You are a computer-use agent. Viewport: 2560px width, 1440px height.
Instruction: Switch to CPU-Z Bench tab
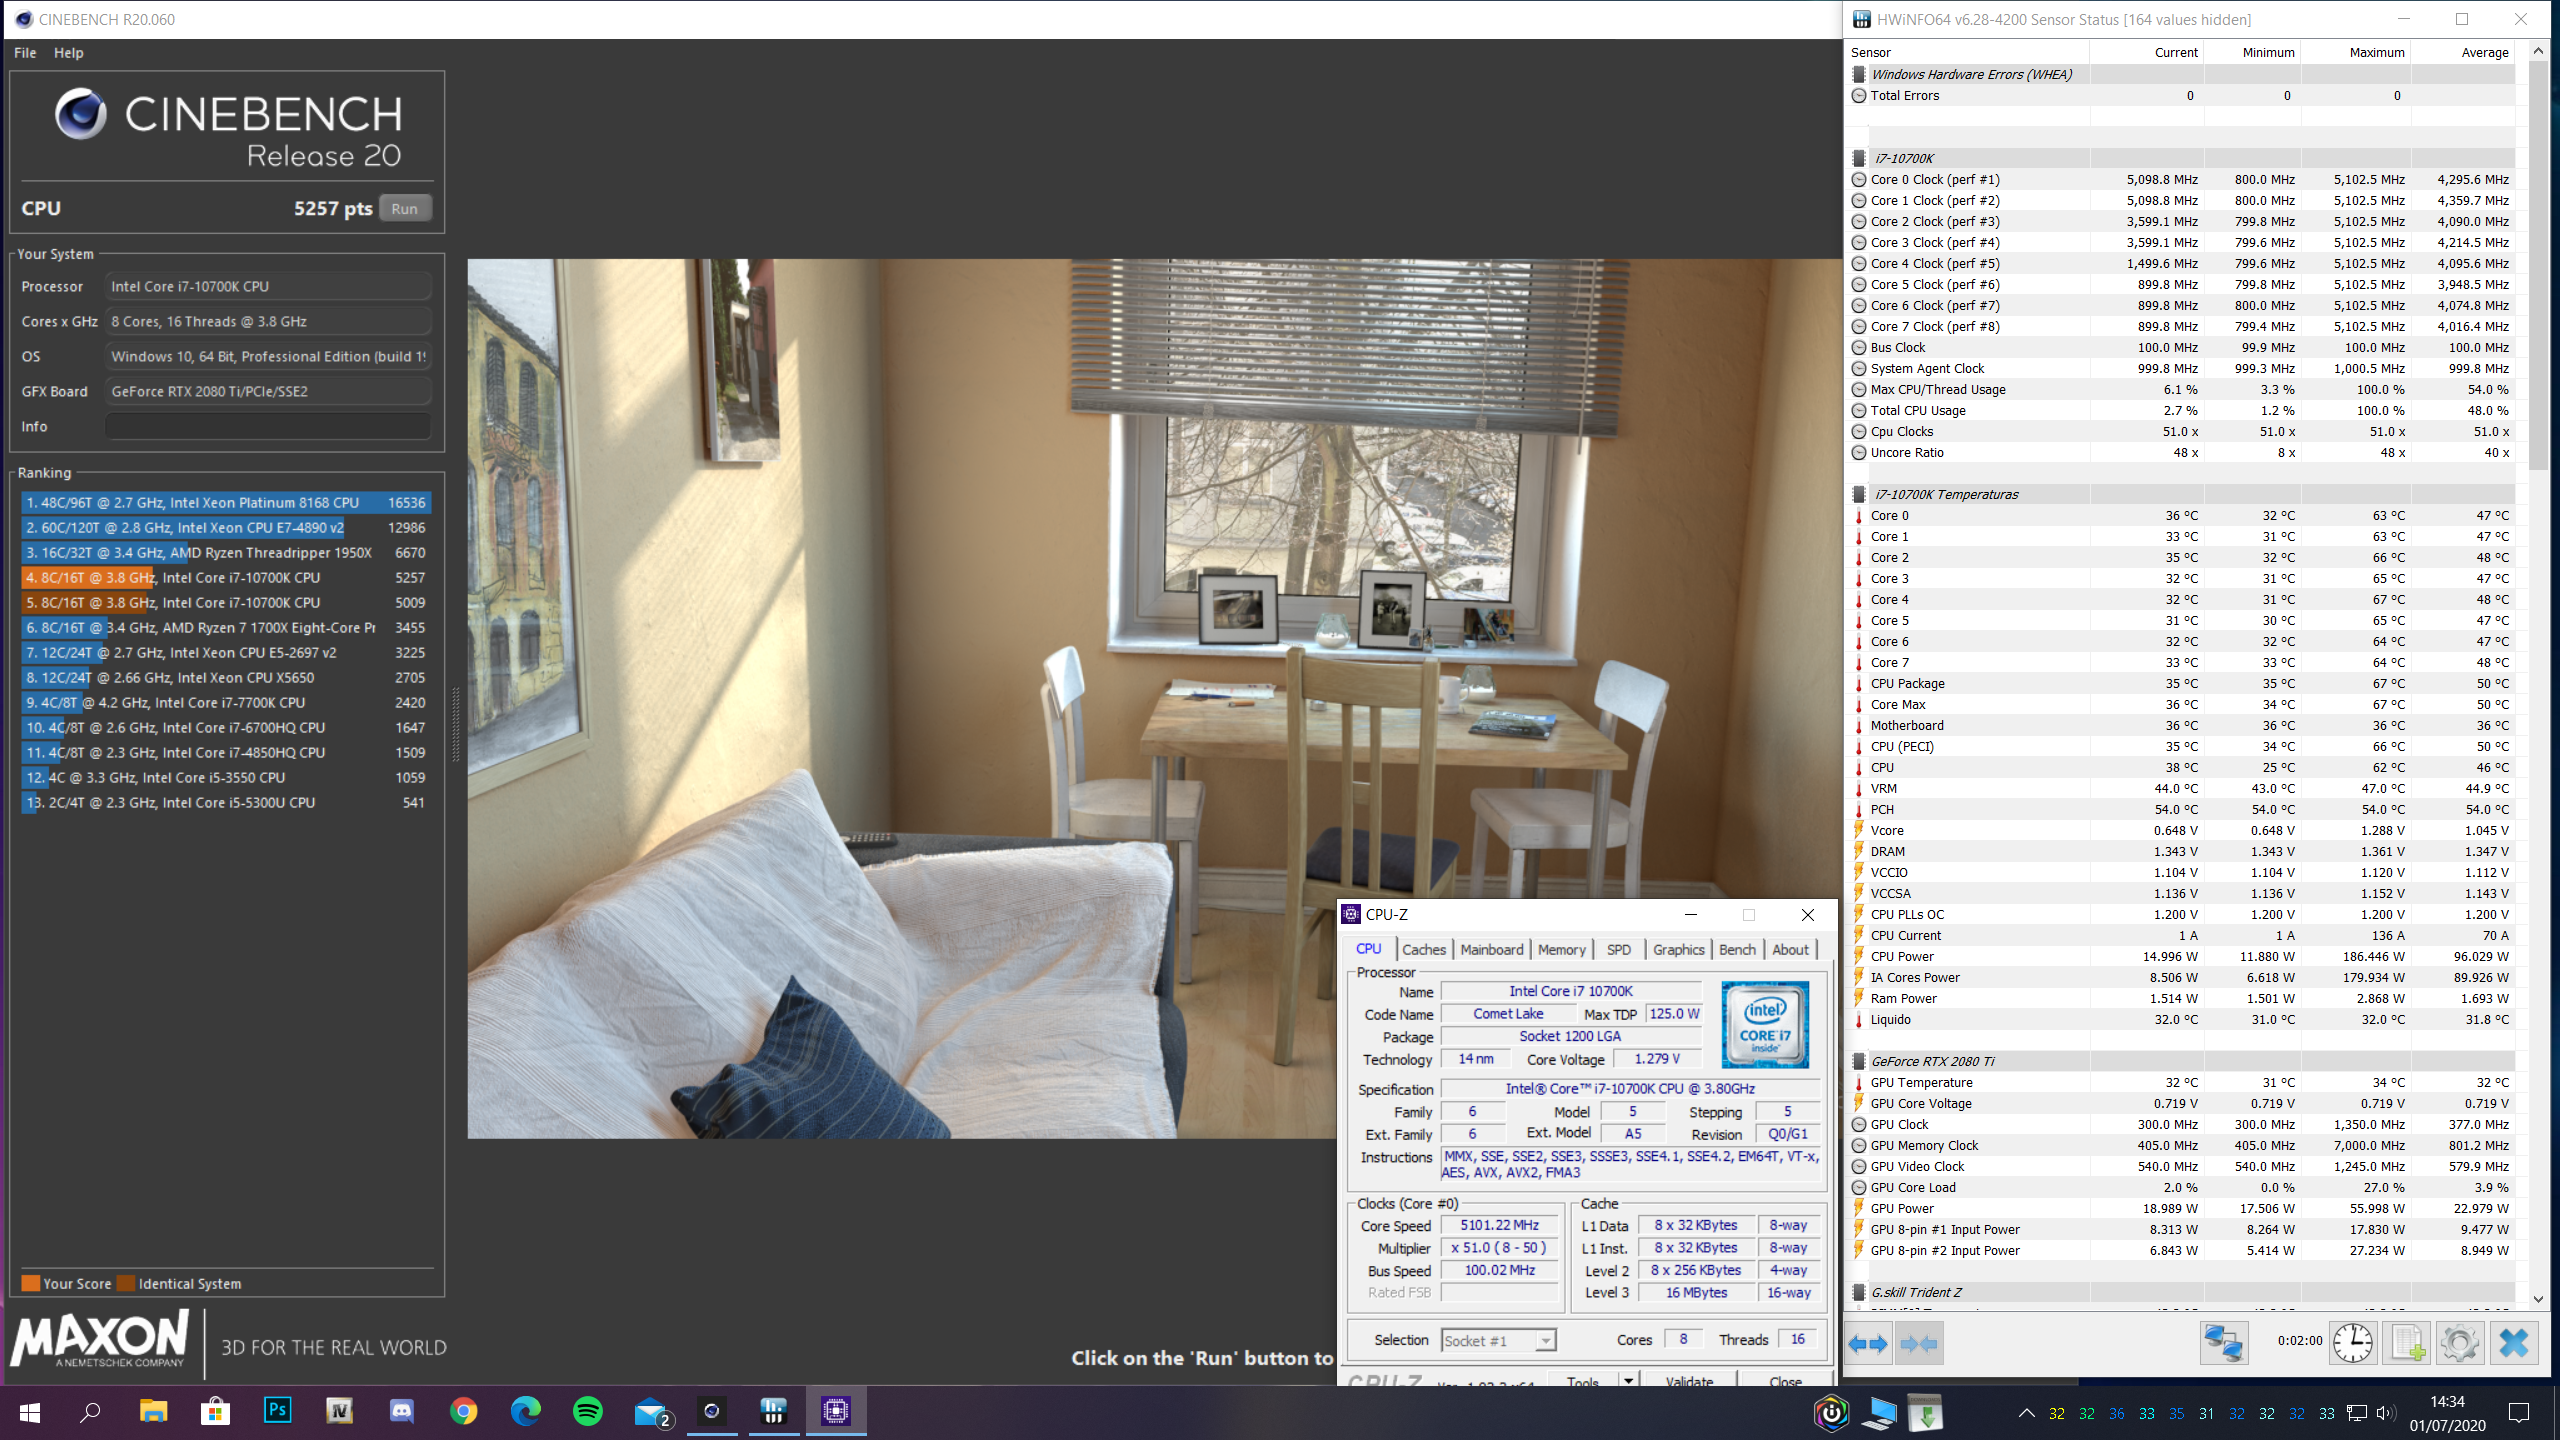coord(1738,950)
